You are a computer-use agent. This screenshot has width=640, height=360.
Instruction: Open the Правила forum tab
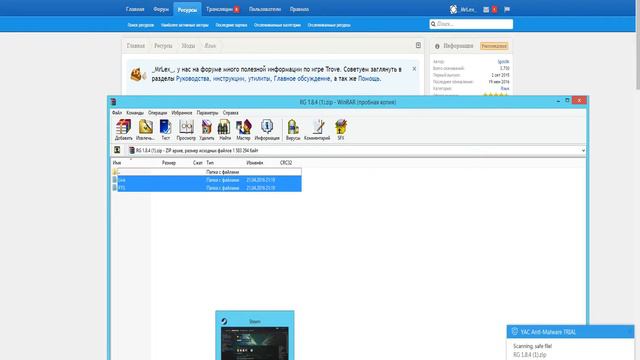click(299, 9)
